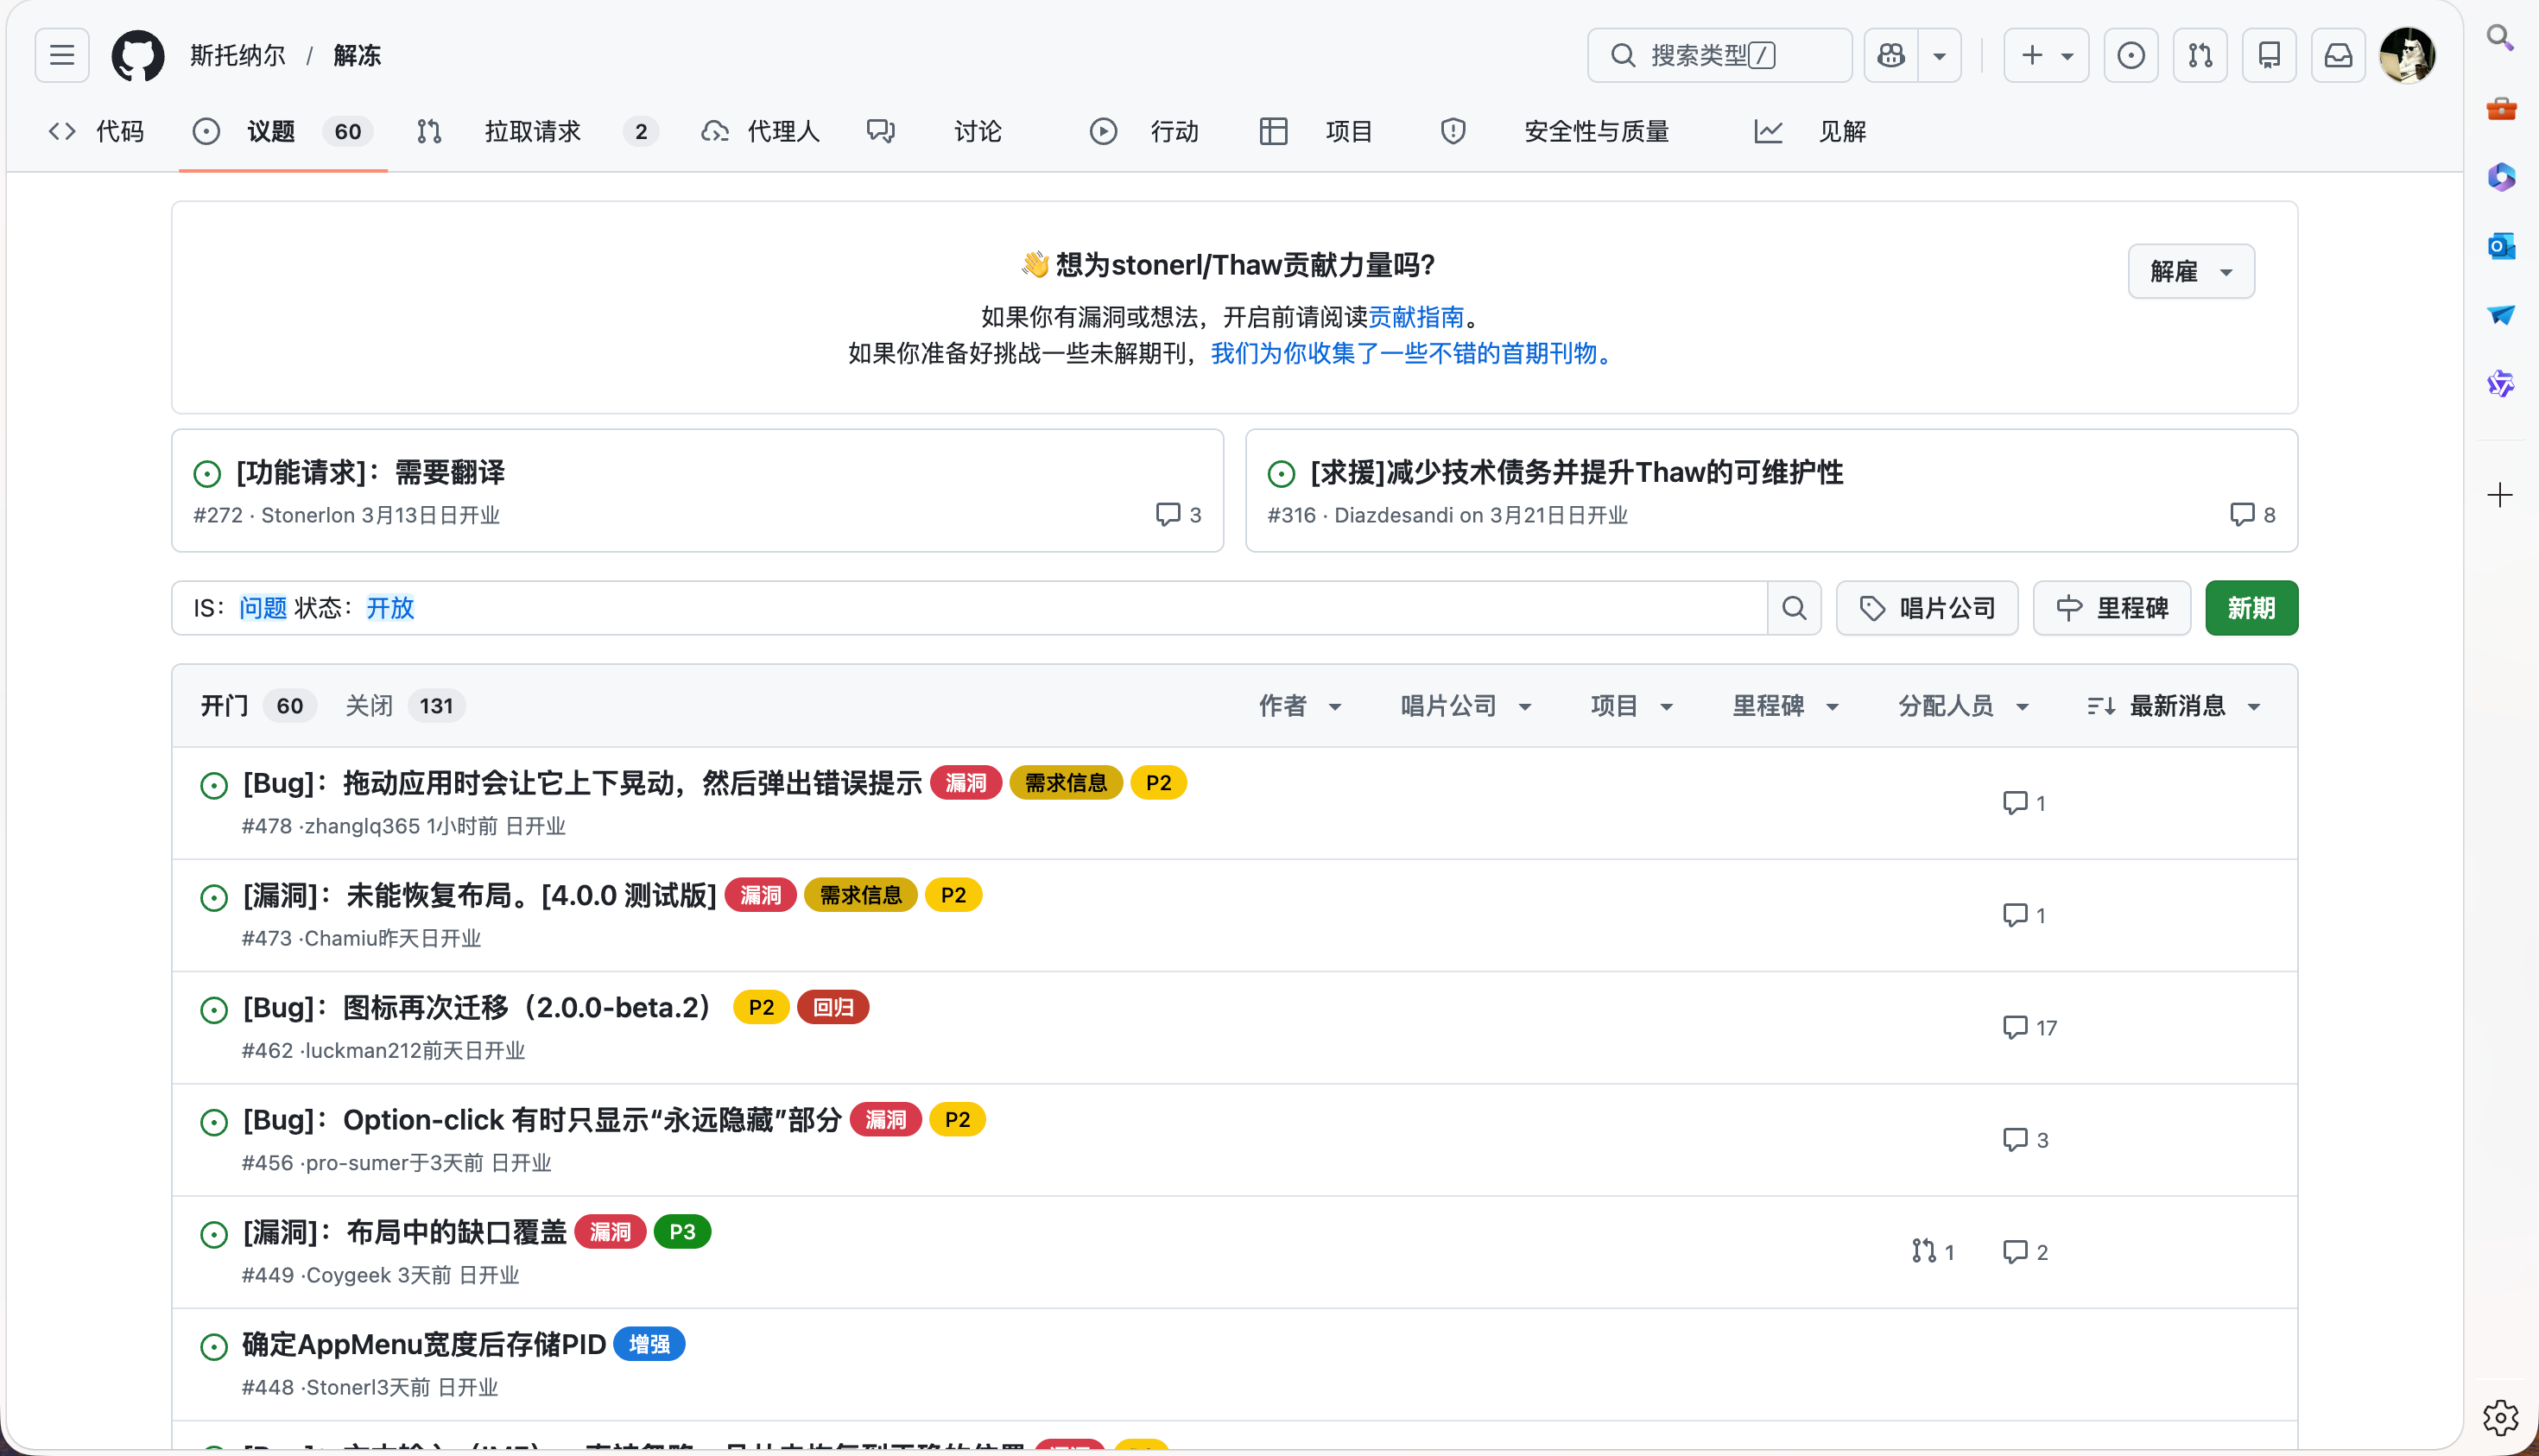
Task: Click the global pull requests header icon
Action: pyautogui.click(x=2199, y=55)
